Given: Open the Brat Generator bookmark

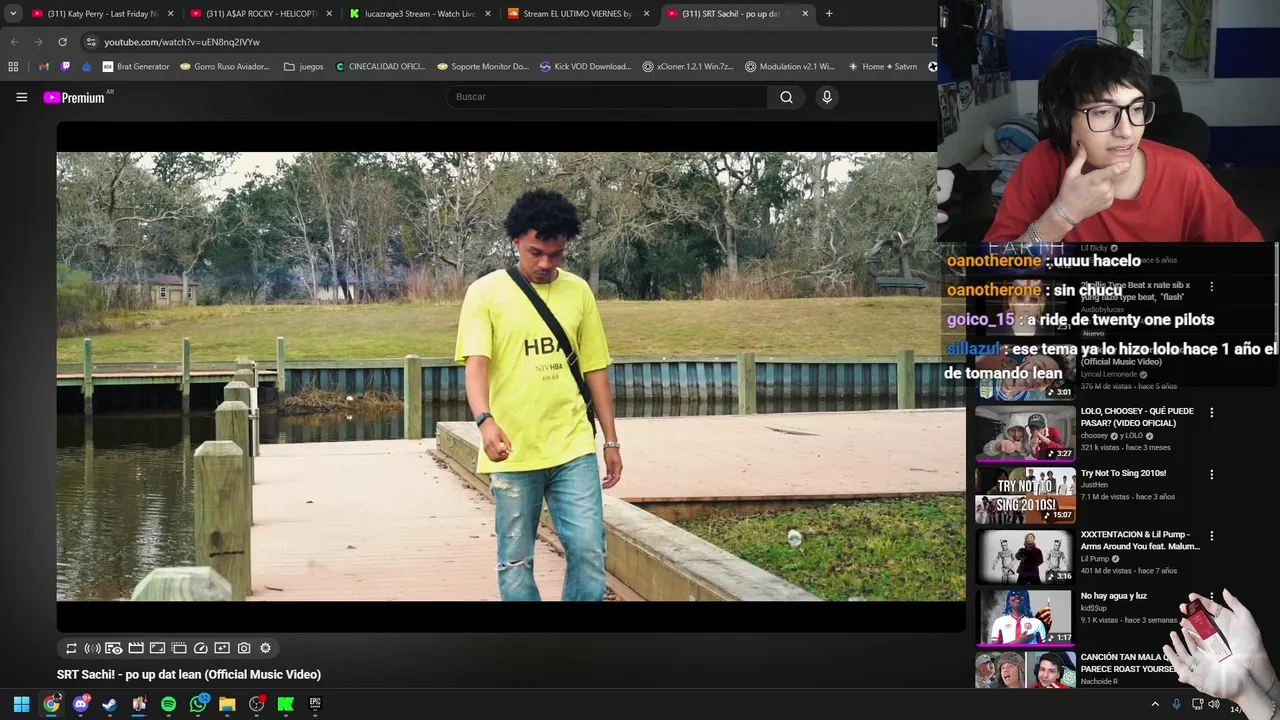Looking at the screenshot, I should [136, 67].
